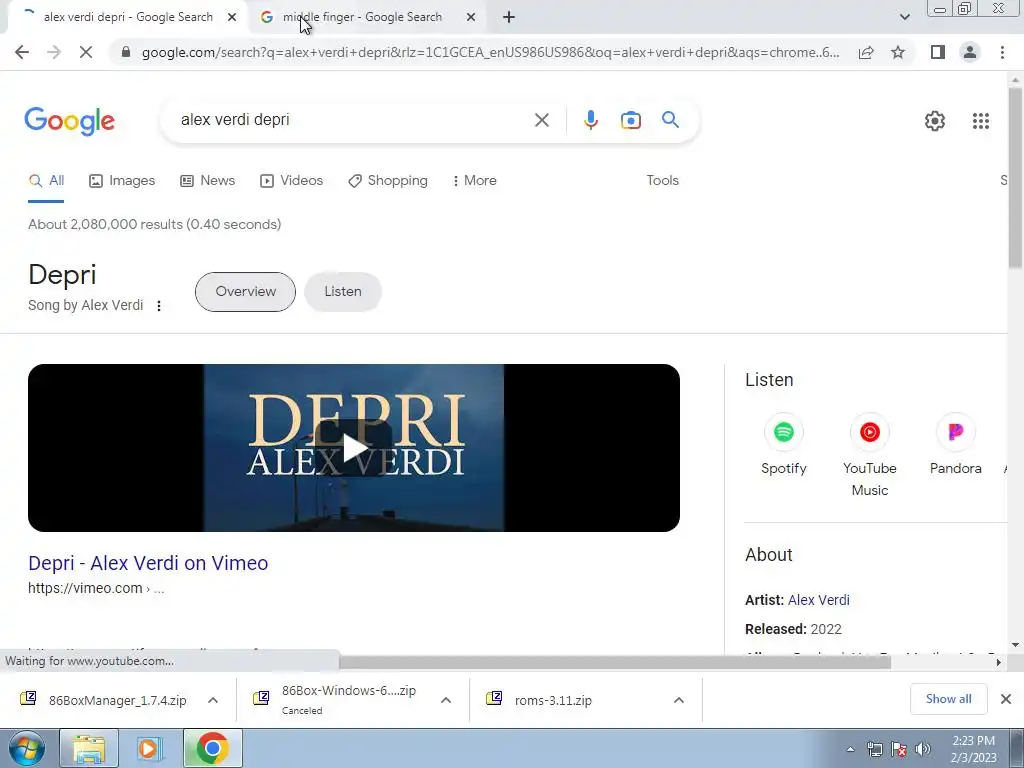Screen dimensions: 1024x768
Task: Expand the More search filters menu
Action: pyautogui.click(x=474, y=180)
